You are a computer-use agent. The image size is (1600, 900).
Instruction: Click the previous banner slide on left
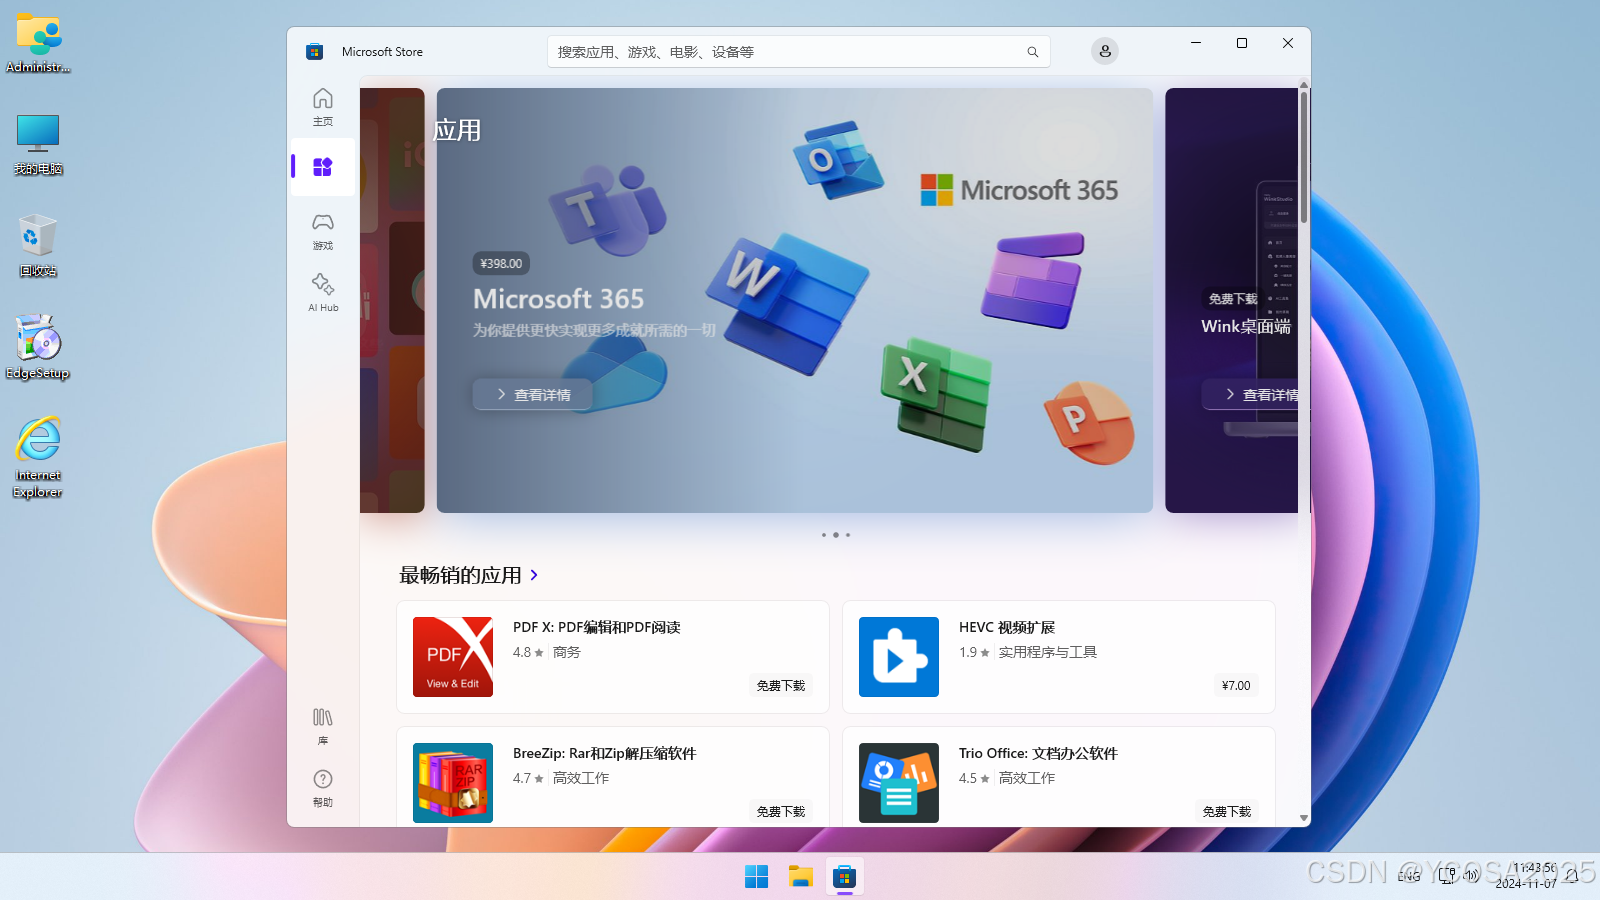pyautogui.click(x=392, y=300)
